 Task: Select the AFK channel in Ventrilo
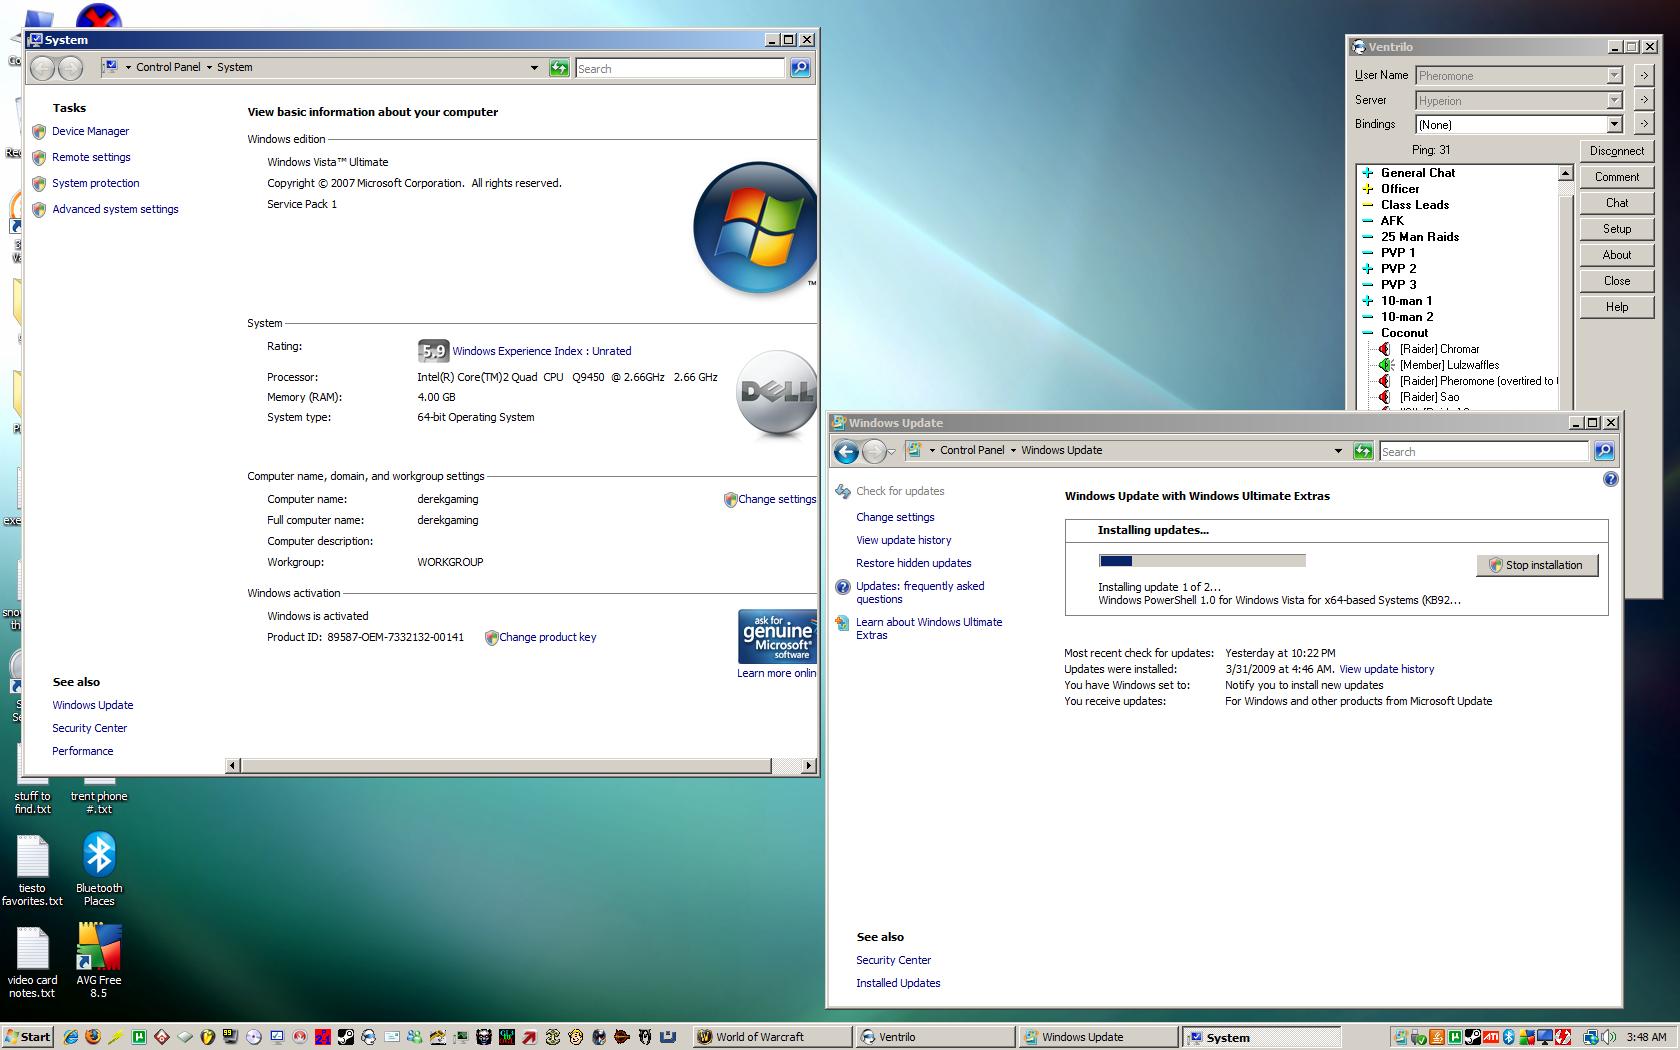[1392, 221]
